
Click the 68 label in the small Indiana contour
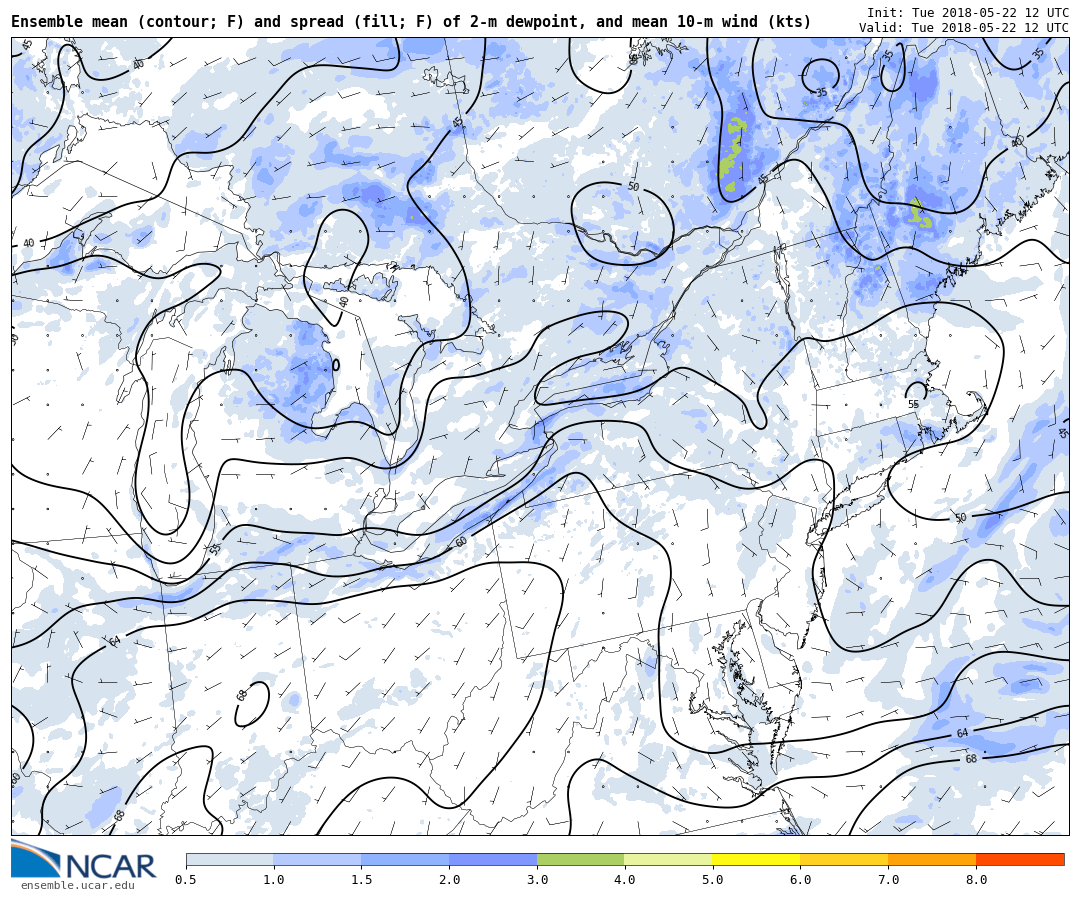(242, 694)
